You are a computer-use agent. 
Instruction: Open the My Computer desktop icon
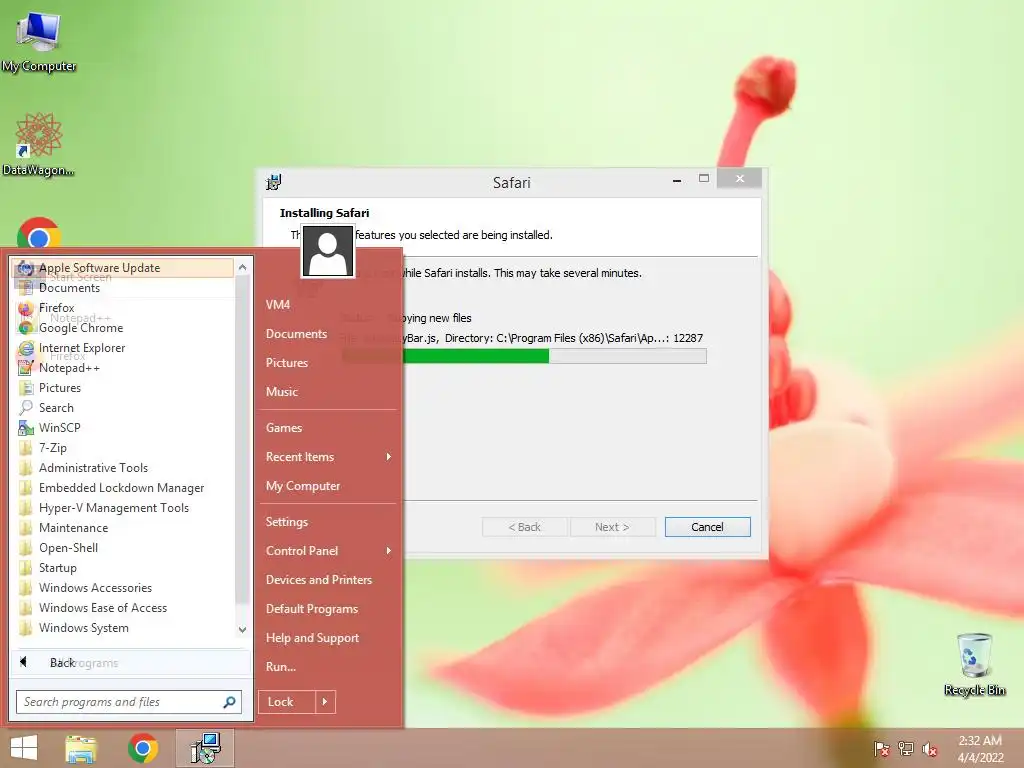[39, 42]
